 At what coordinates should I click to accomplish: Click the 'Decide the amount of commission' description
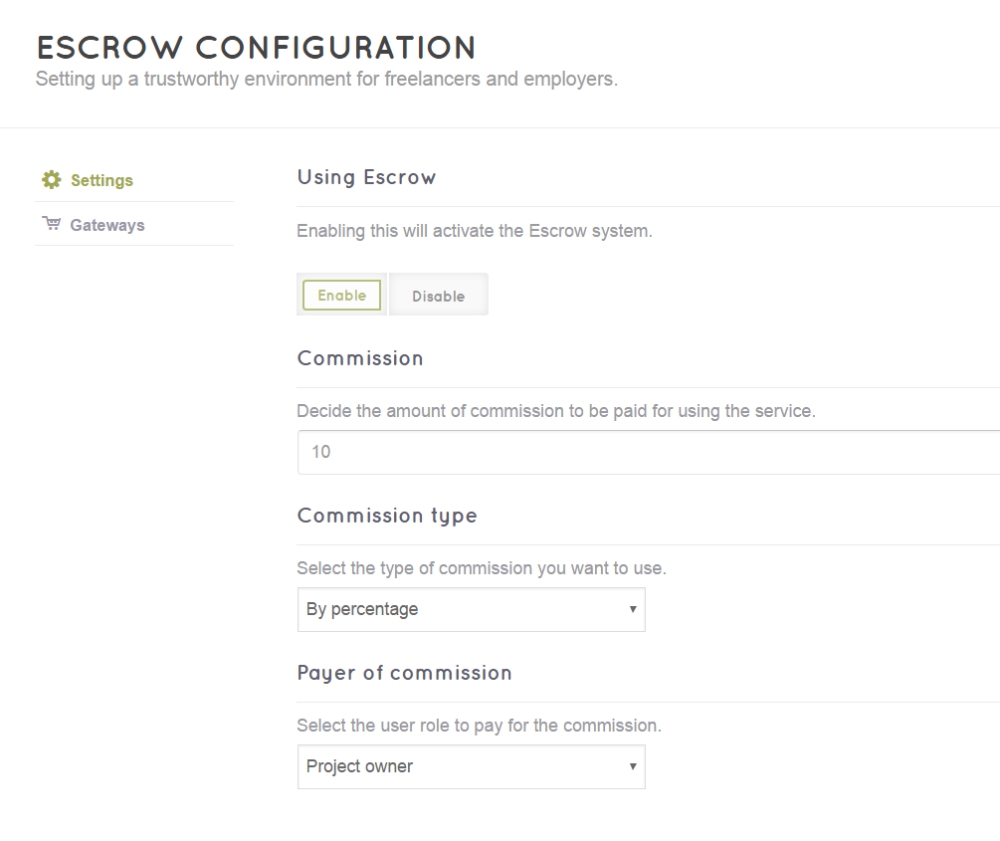556,411
